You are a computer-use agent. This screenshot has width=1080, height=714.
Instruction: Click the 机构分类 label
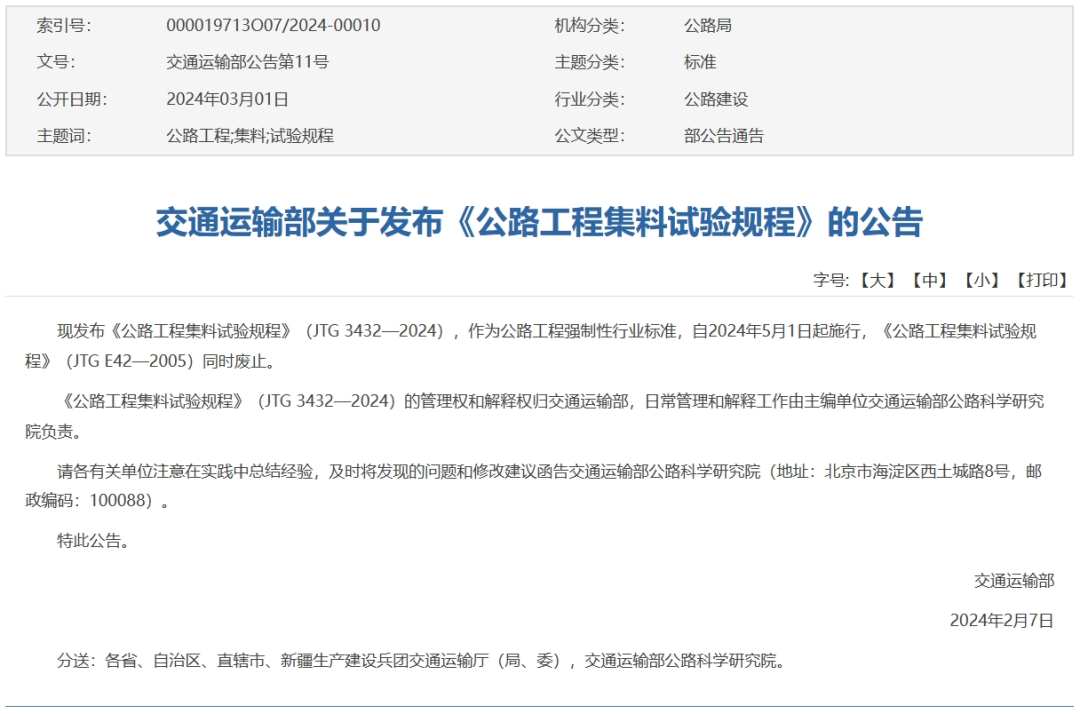(x=590, y=25)
